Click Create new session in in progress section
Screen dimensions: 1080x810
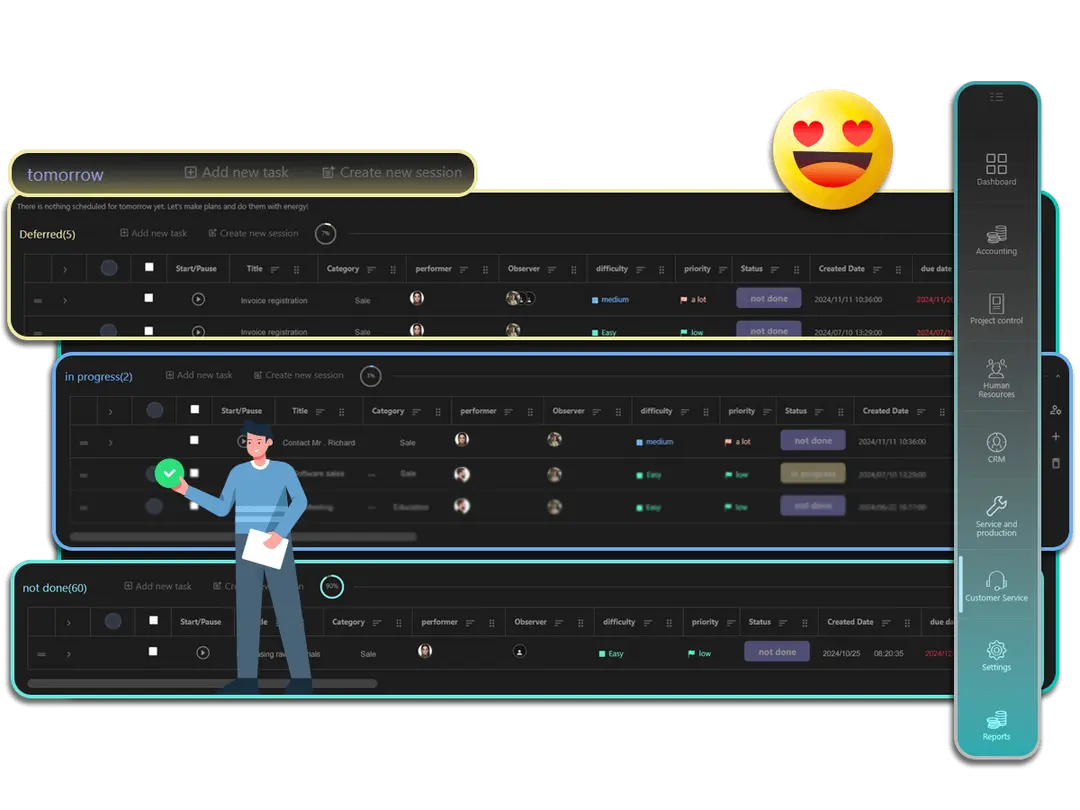click(298, 376)
